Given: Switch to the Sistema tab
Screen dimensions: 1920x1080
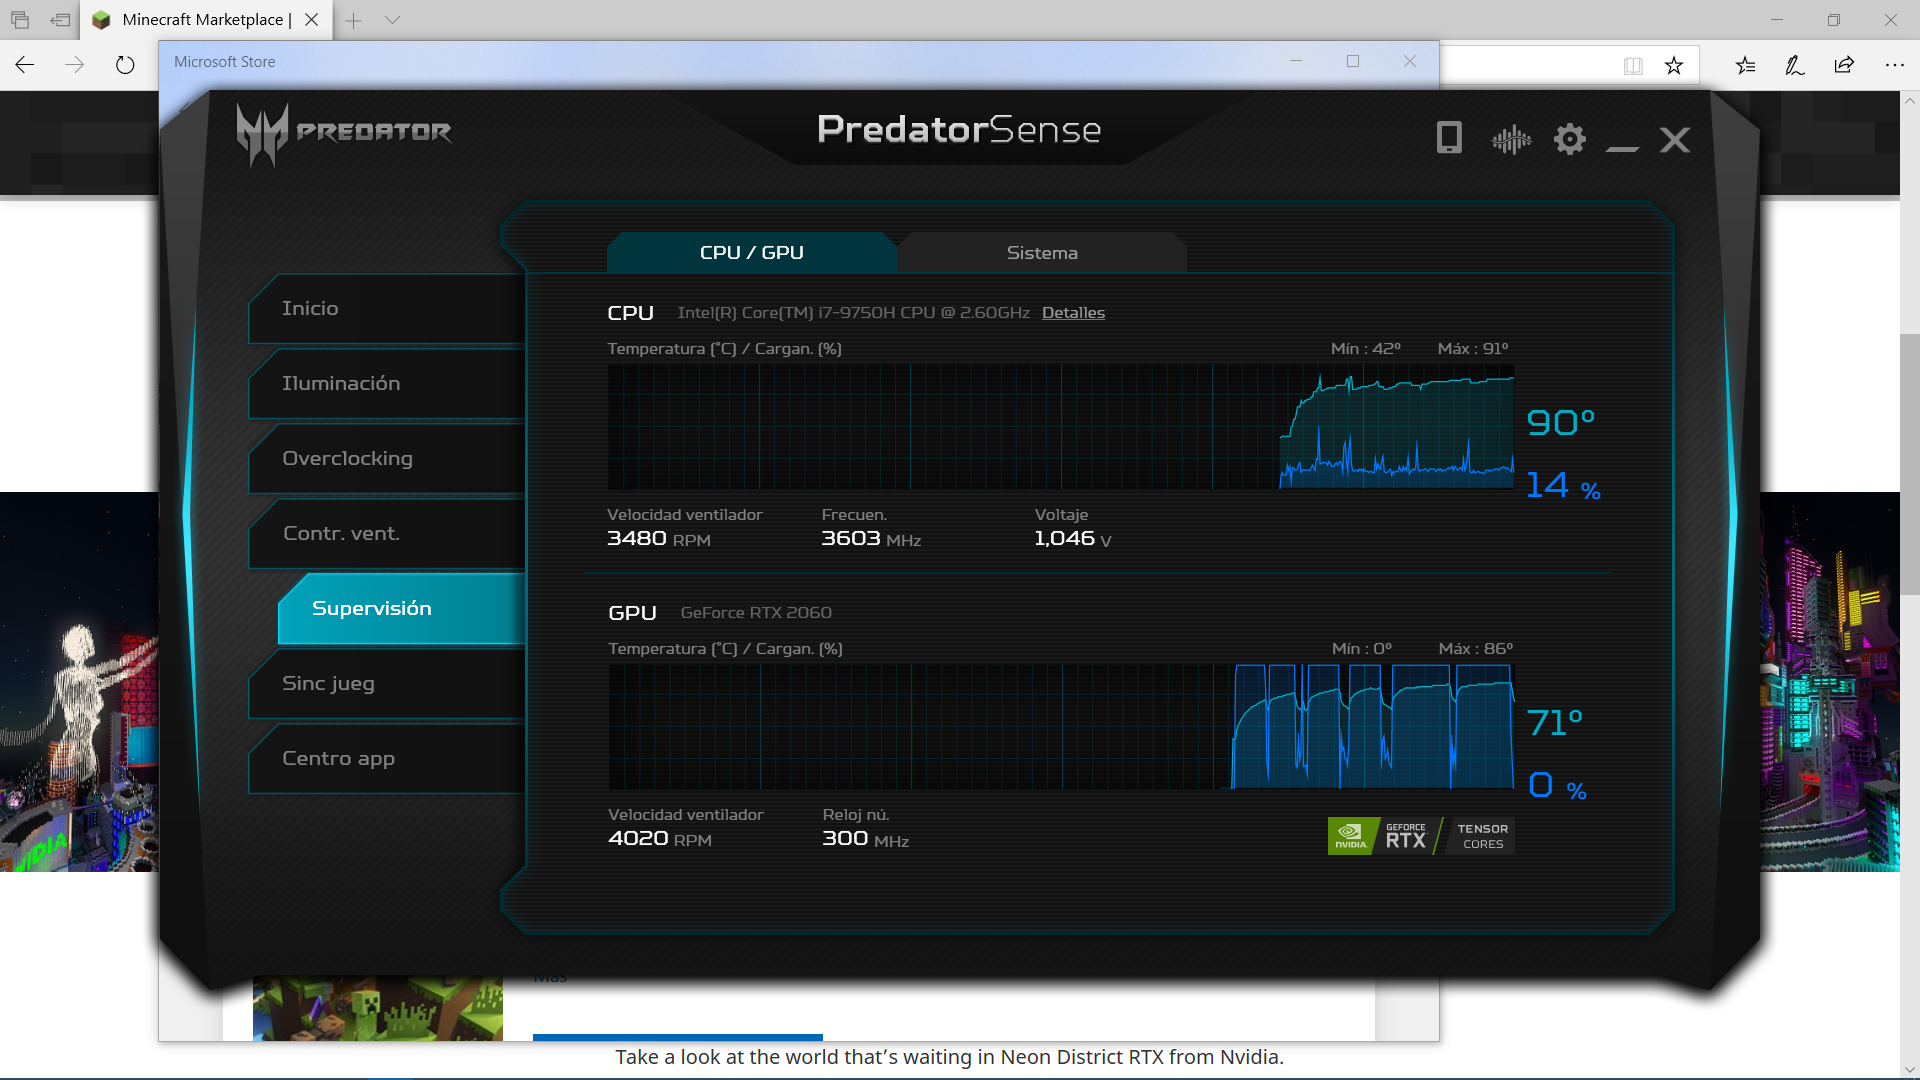Looking at the screenshot, I should pyautogui.click(x=1041, y=253).
